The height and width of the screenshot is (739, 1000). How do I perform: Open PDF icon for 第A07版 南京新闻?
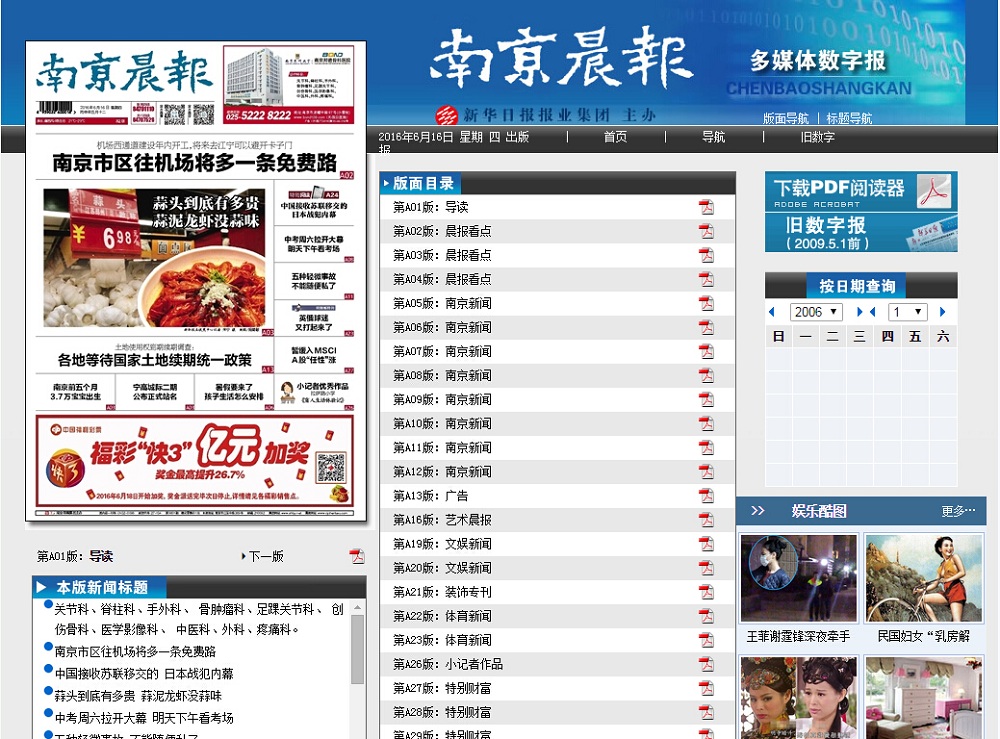(x=706, y=351)
